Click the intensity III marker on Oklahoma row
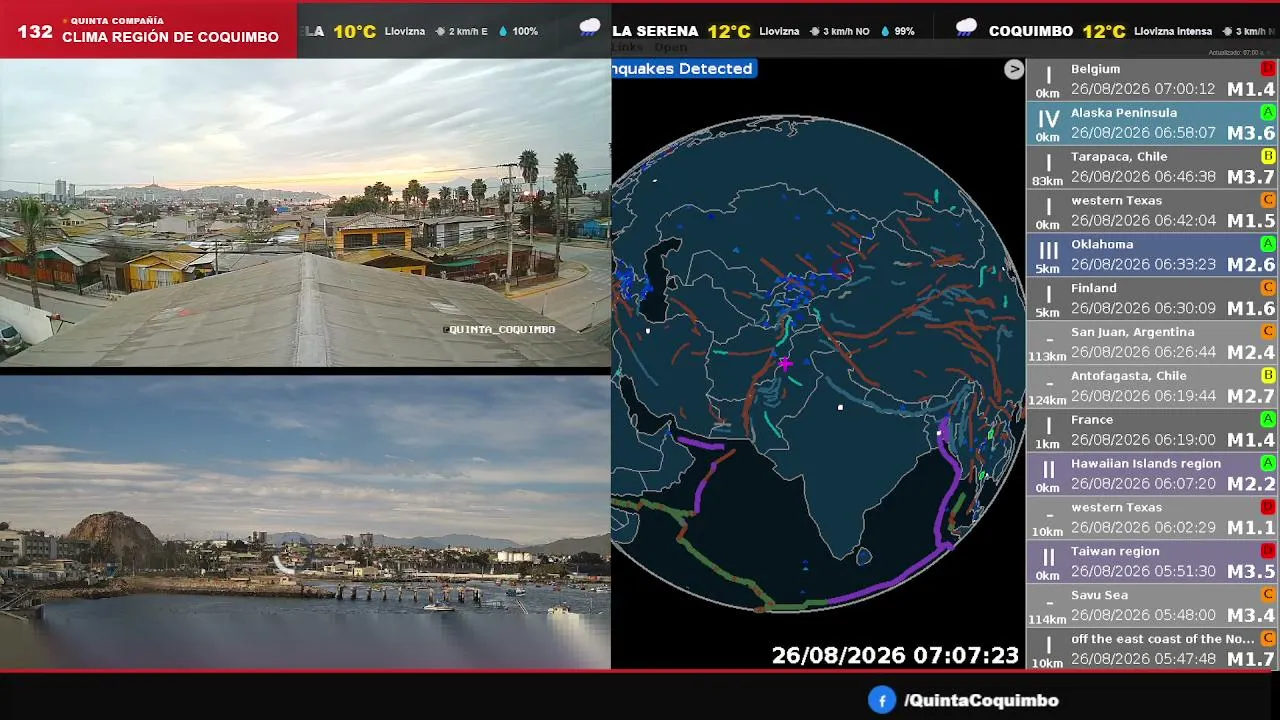 [x=1048, y=251]
